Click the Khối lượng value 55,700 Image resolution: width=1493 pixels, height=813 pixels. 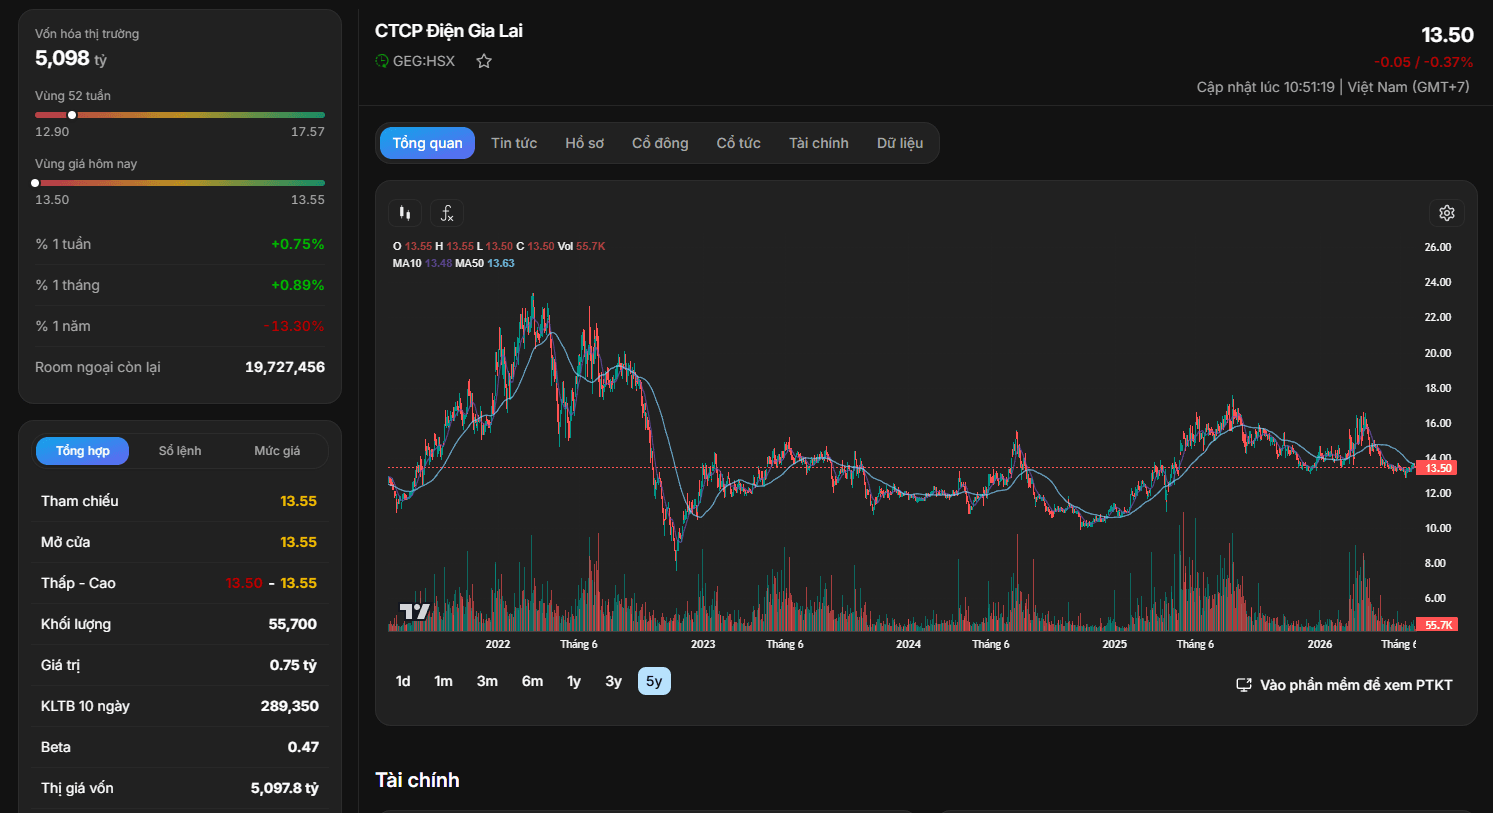(293, 624)
